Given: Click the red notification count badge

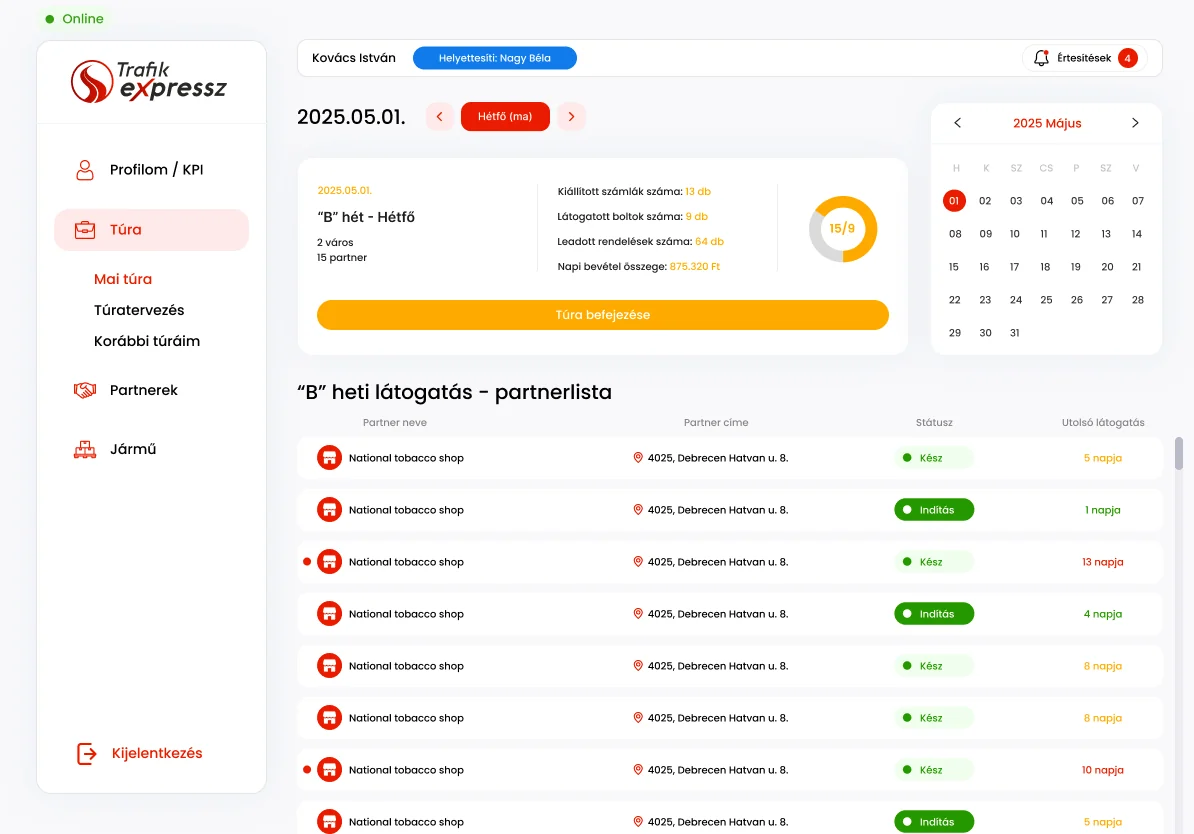Looking at the screenshot, I should (x=1128, y=58).
